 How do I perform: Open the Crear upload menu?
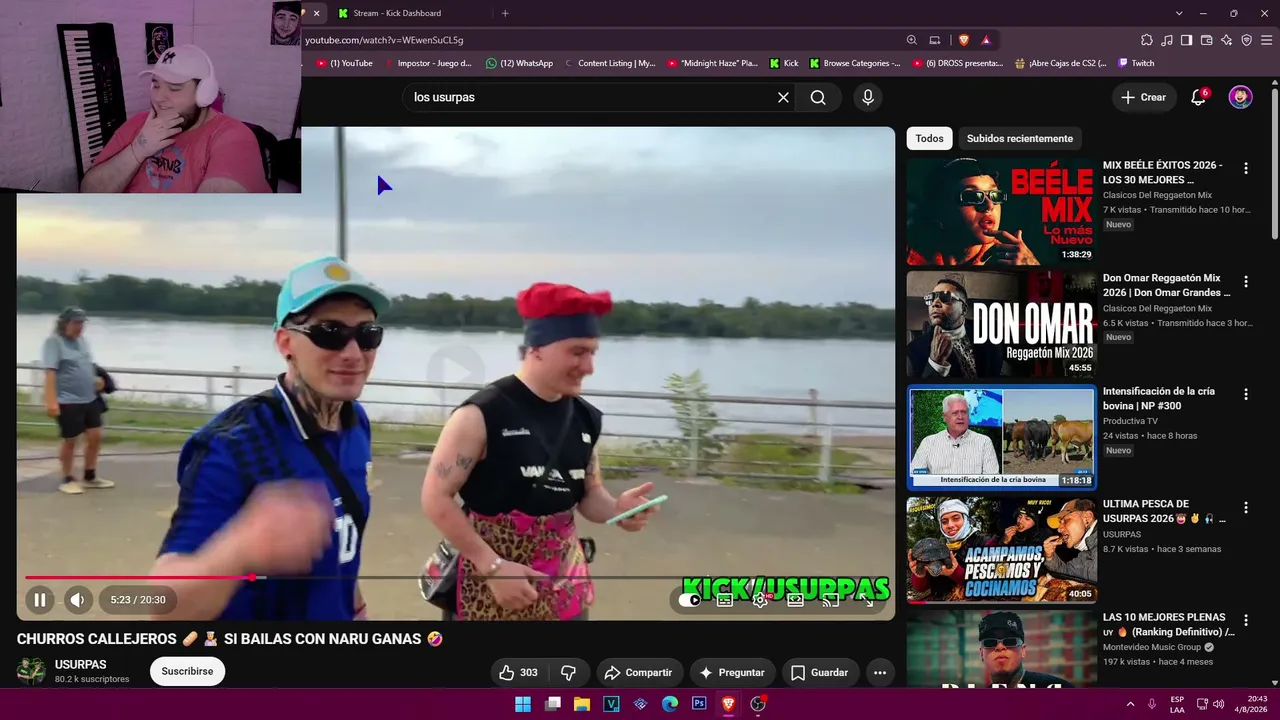[1144, 97]
